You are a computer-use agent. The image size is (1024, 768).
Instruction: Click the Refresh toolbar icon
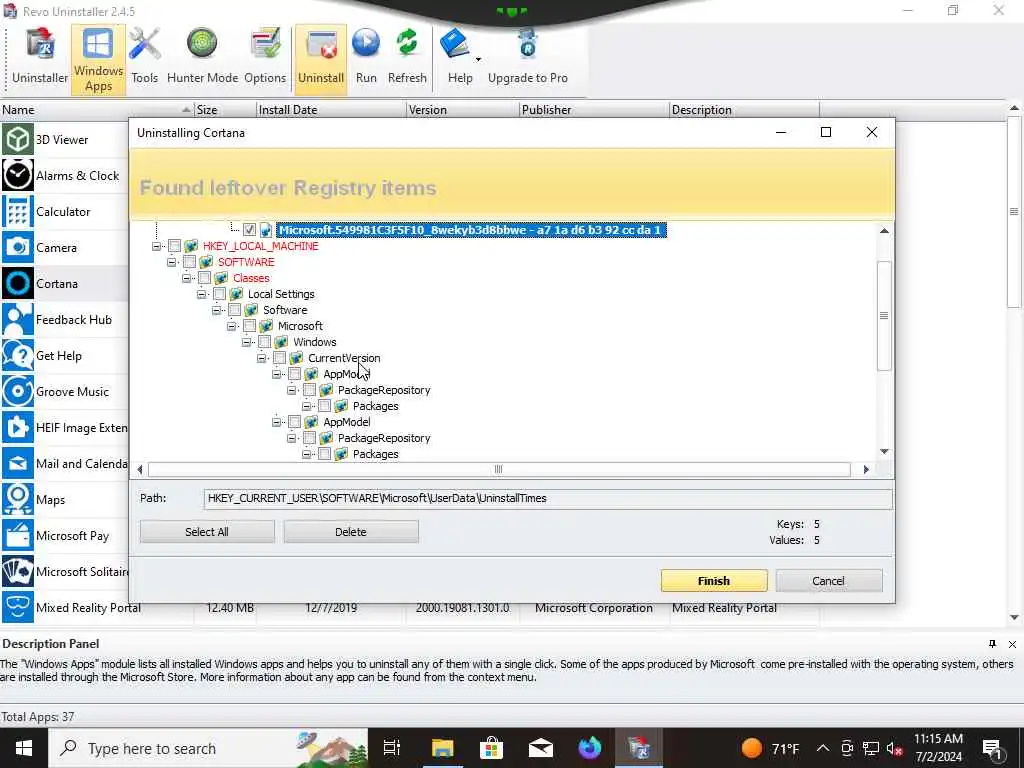[x=407, y=59]
